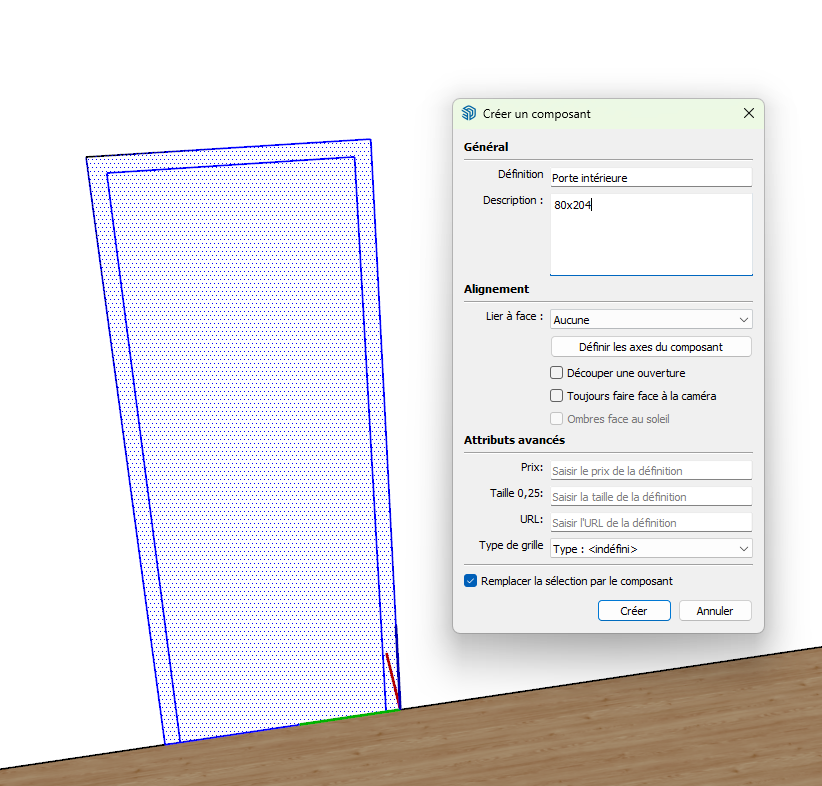The height and width of the screenshot is (786, 822).
Task: Expand the Lier à face chevron arrow
Action: click(x=743, y=320)
